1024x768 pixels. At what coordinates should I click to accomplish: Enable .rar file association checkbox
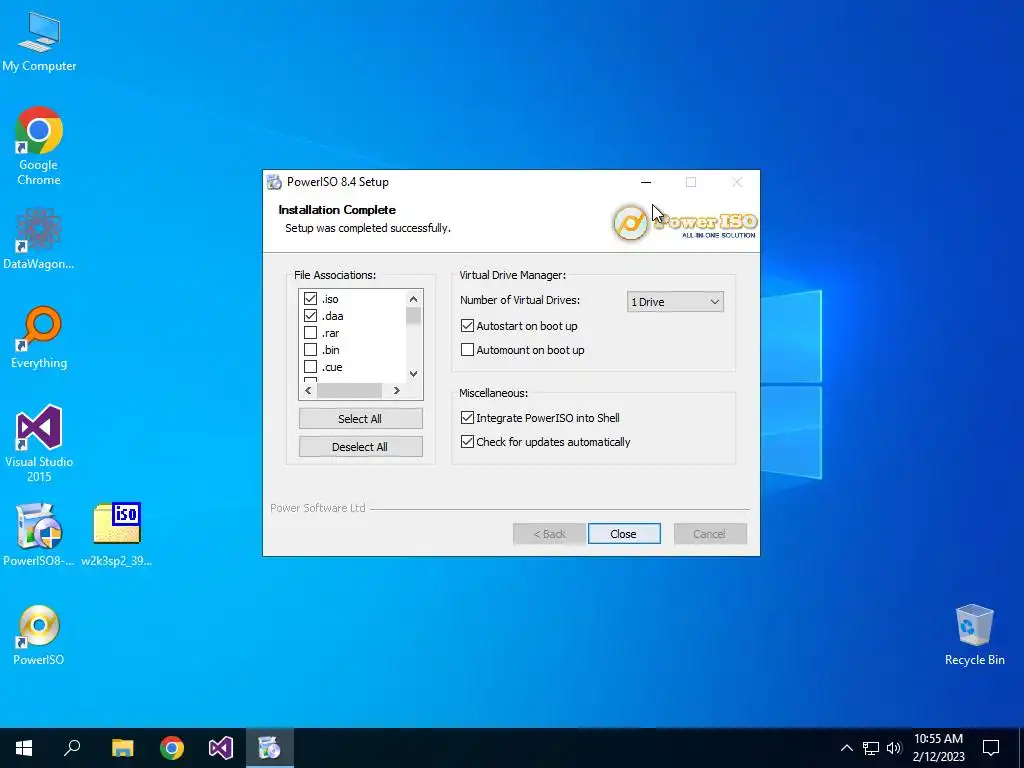point(310,333)
